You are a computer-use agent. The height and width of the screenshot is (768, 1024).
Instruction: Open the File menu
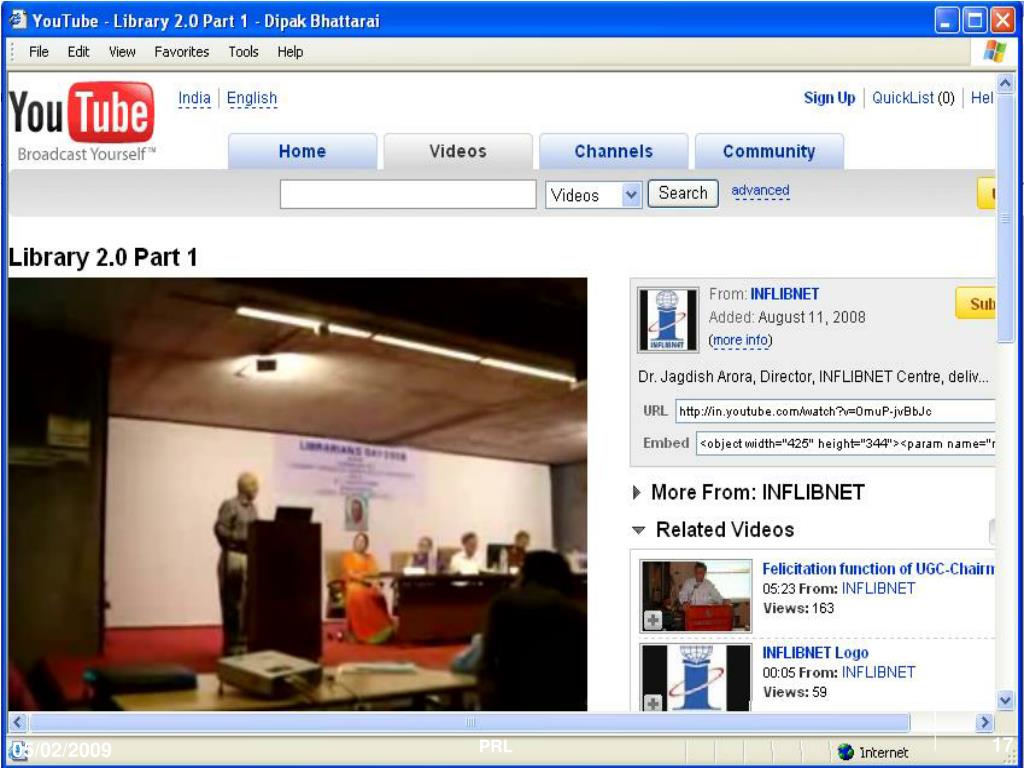point(39,52)
